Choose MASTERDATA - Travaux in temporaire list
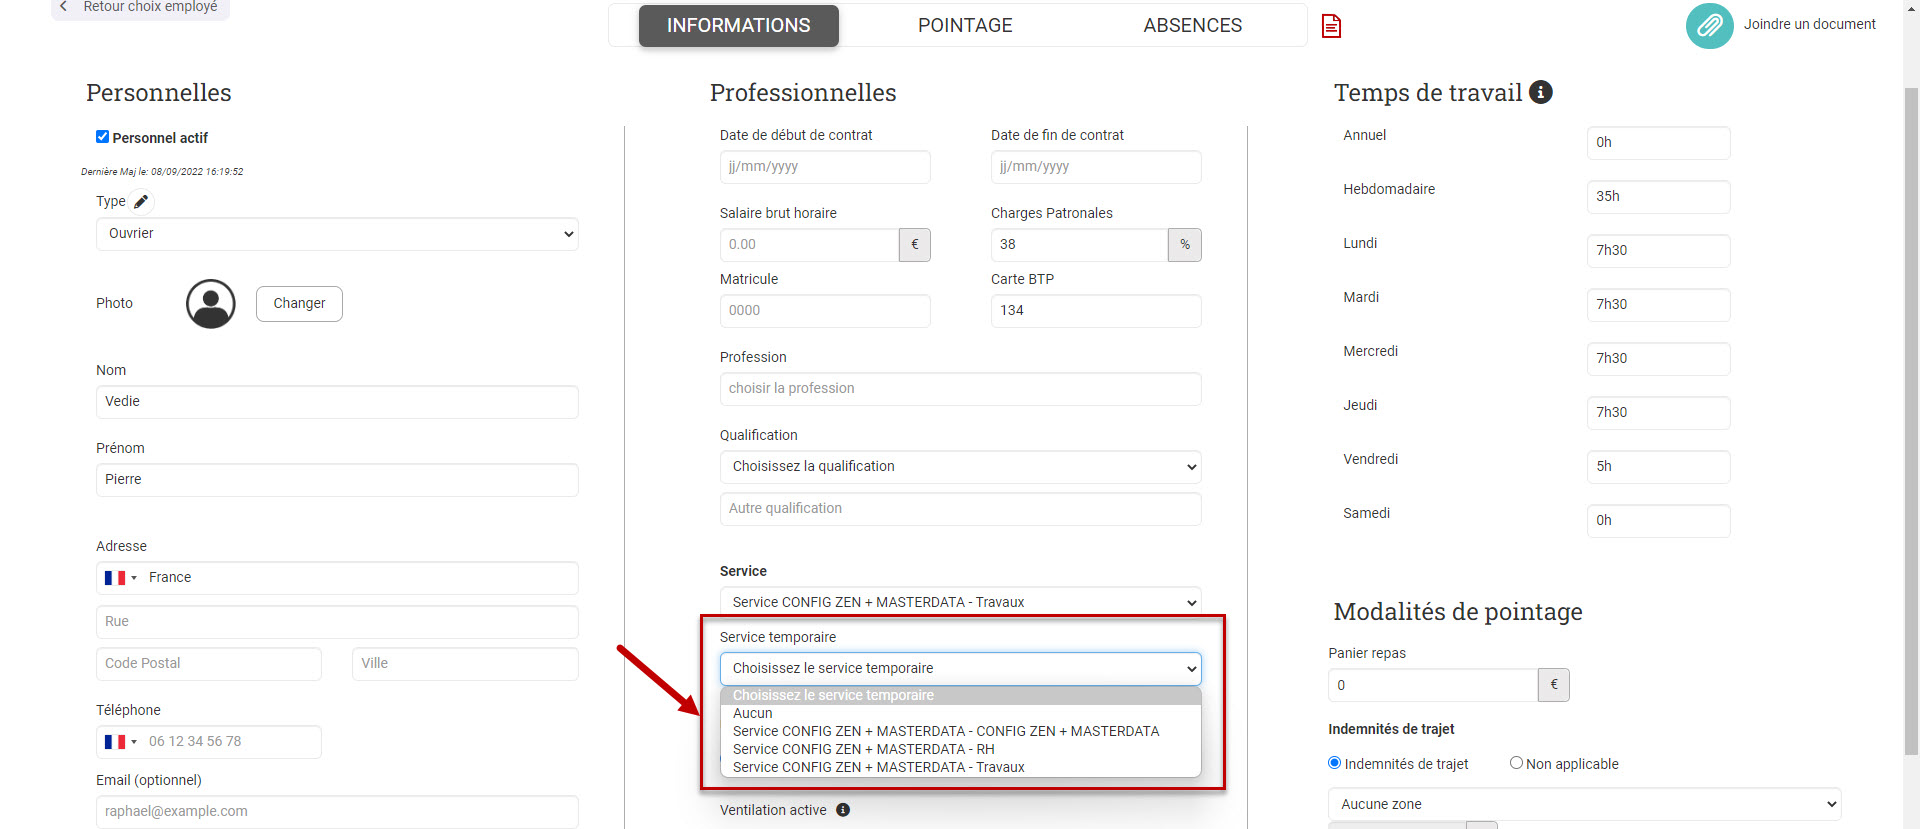The image size is (1920, 829). pos(960,768)
